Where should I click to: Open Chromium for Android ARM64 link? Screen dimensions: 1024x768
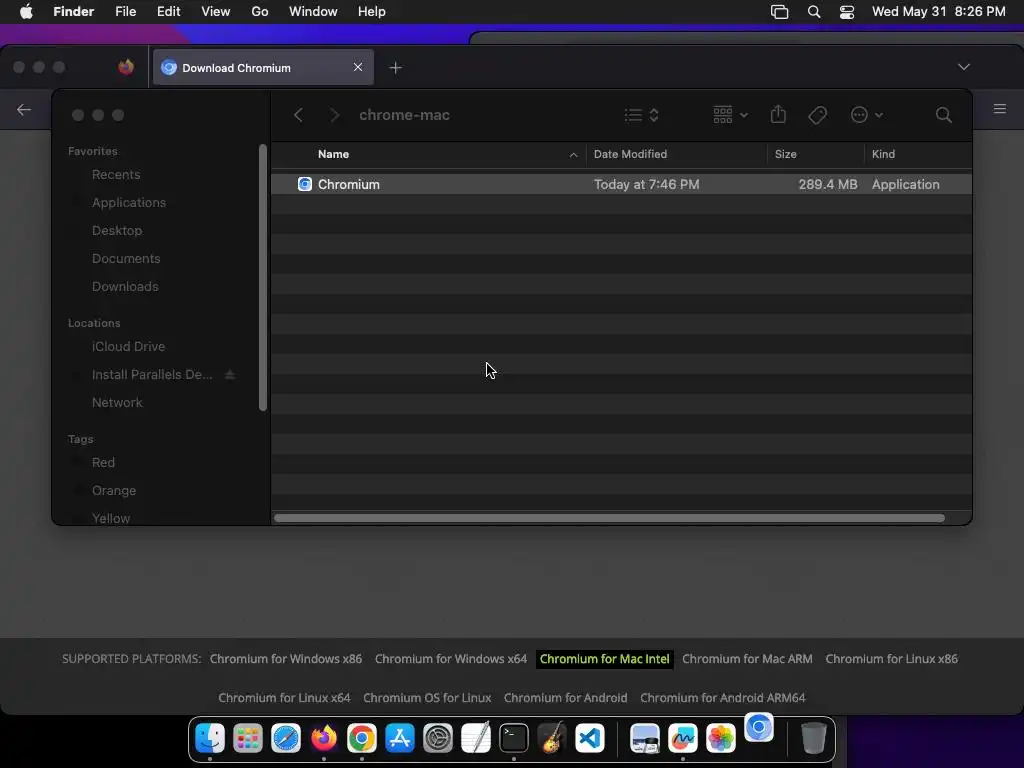tap(722, 697)
